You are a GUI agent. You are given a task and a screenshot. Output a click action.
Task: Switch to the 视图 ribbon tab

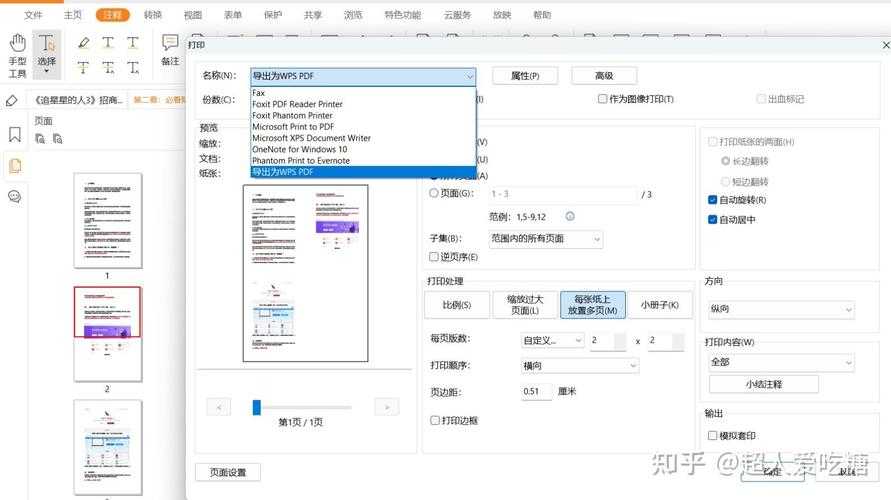click(193, 15)
